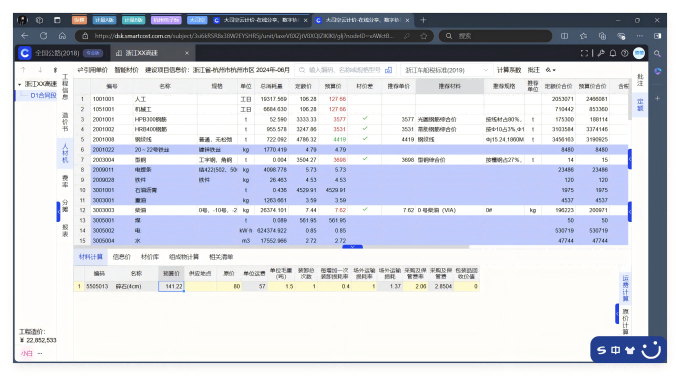Viewport: 680px width, 376px height.
Task: Open the user avatar in the app header
Action: (639, 53)
